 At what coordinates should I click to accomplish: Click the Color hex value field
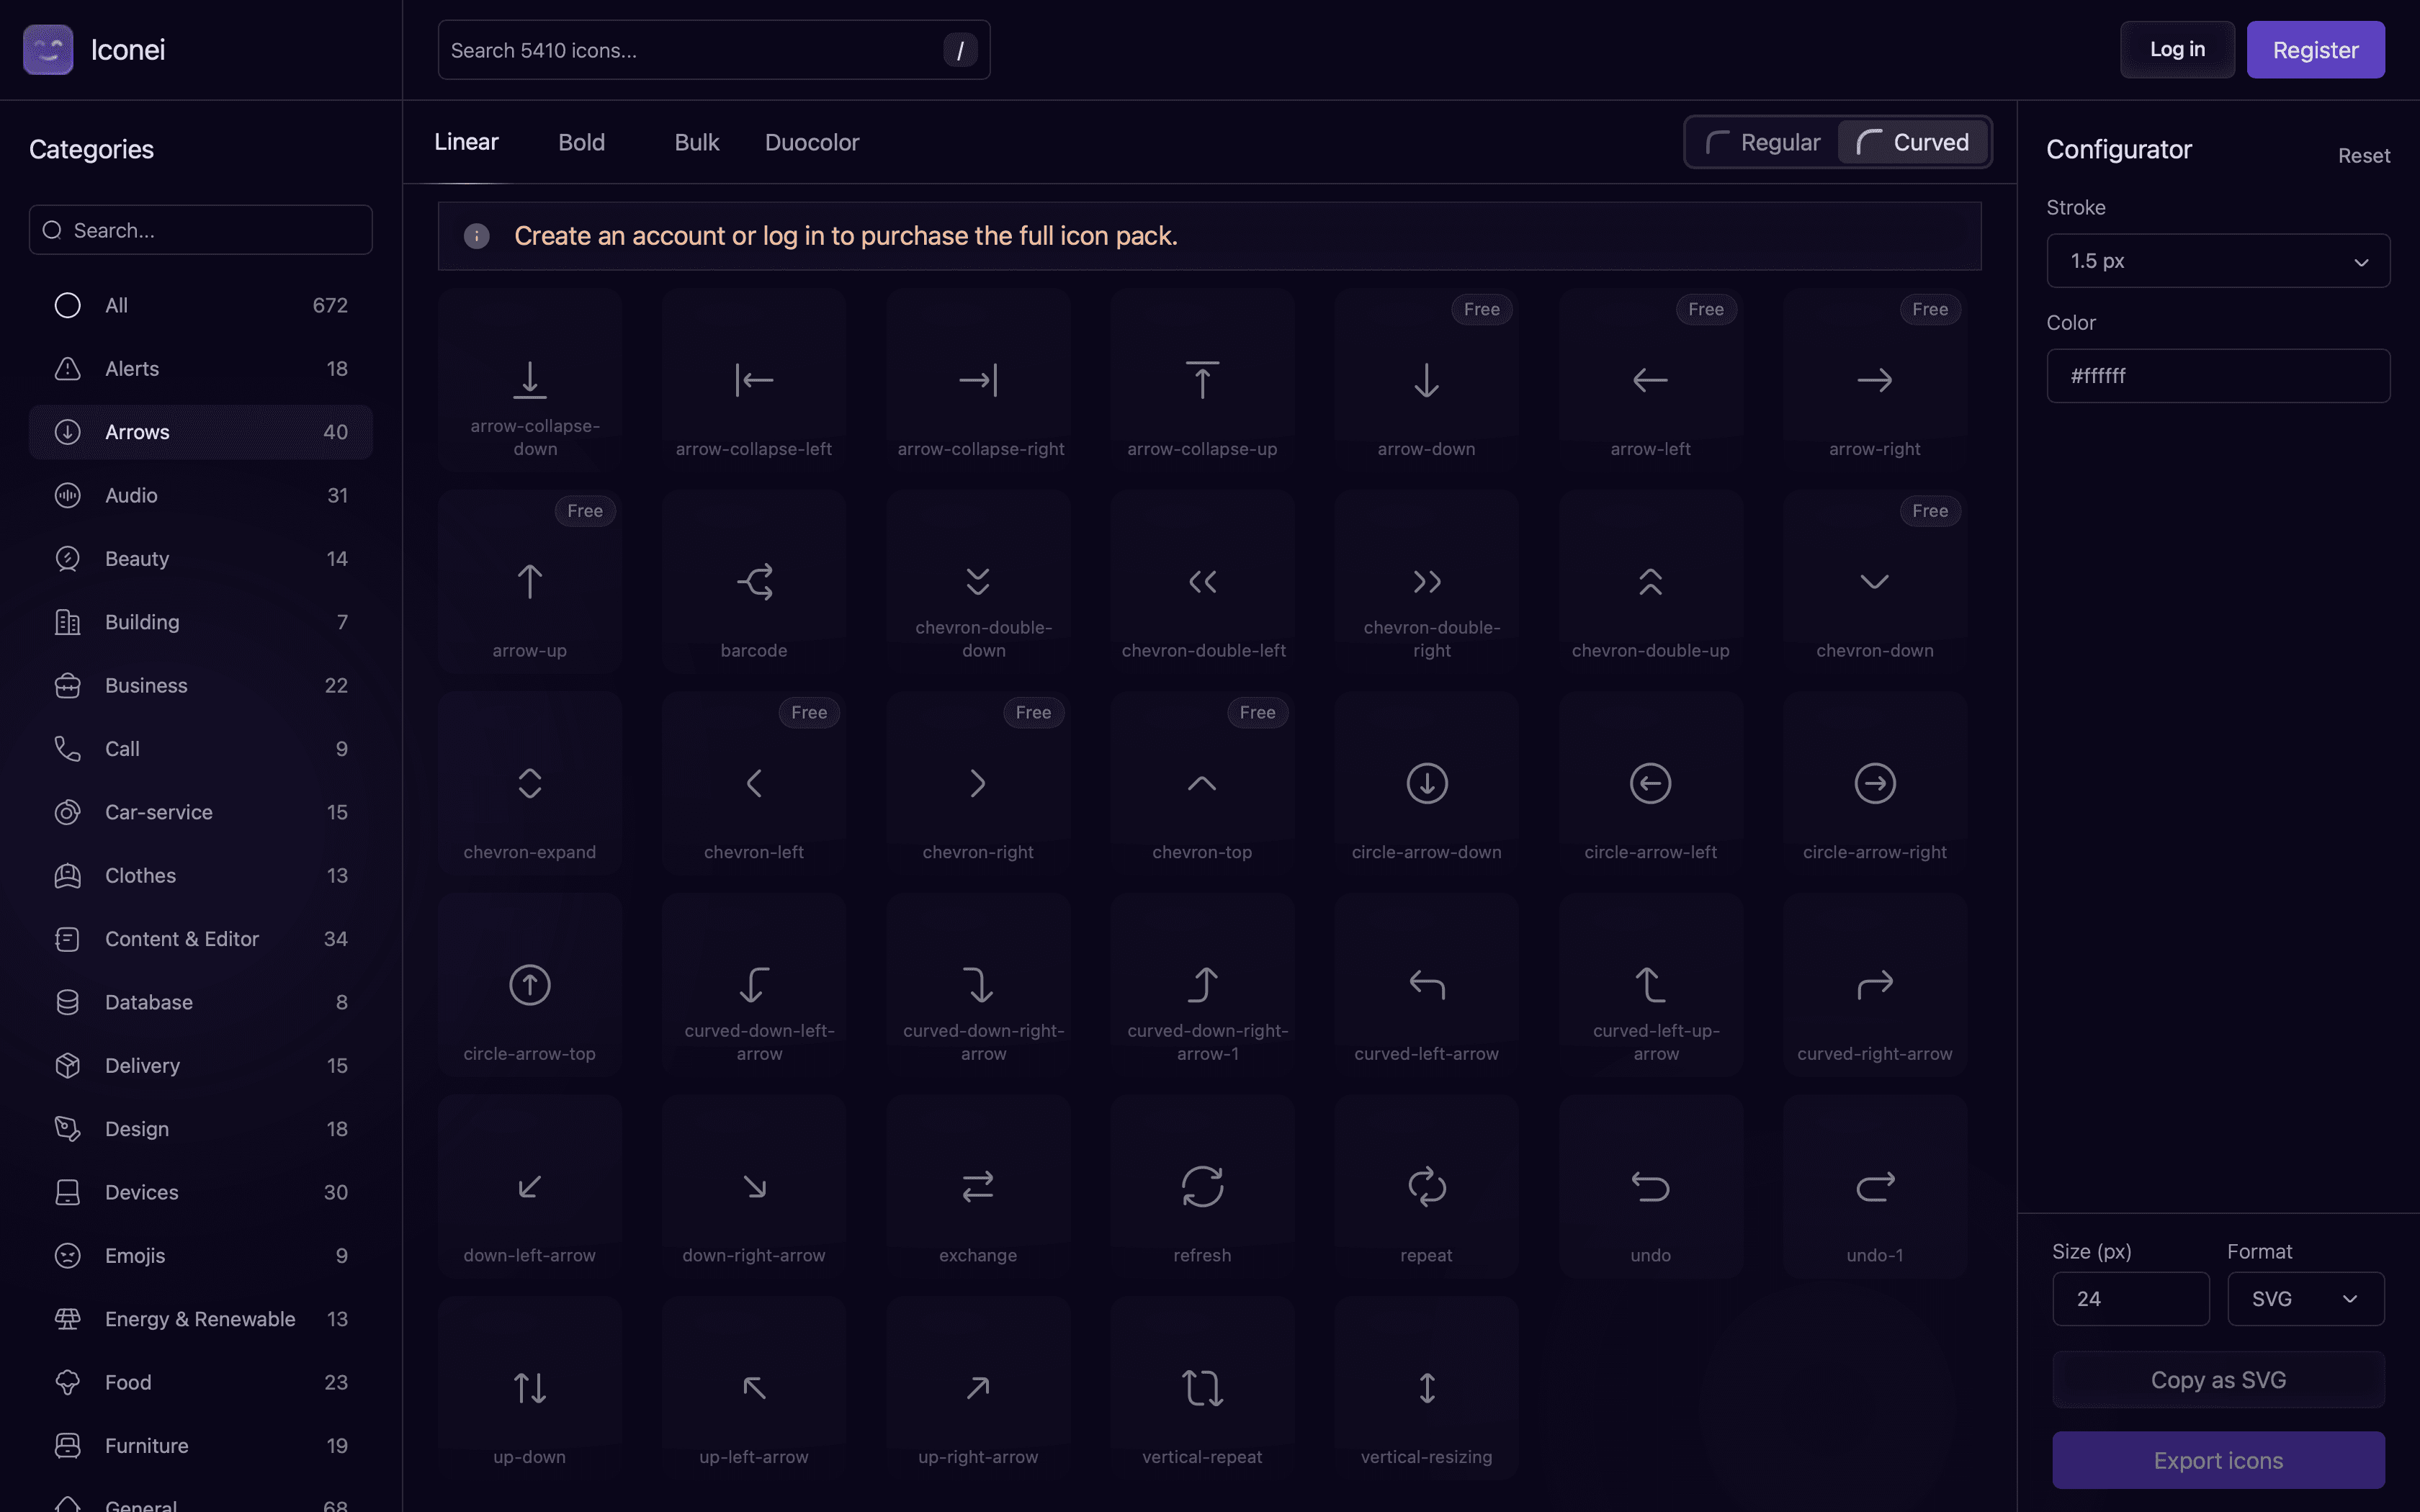coord(2218,376)
